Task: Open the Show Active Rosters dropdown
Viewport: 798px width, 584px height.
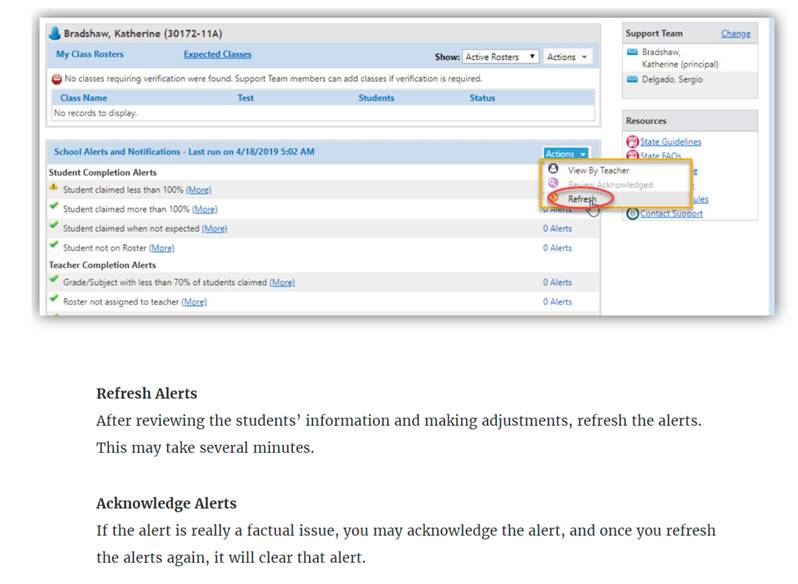Action: [x=500, y=57]
